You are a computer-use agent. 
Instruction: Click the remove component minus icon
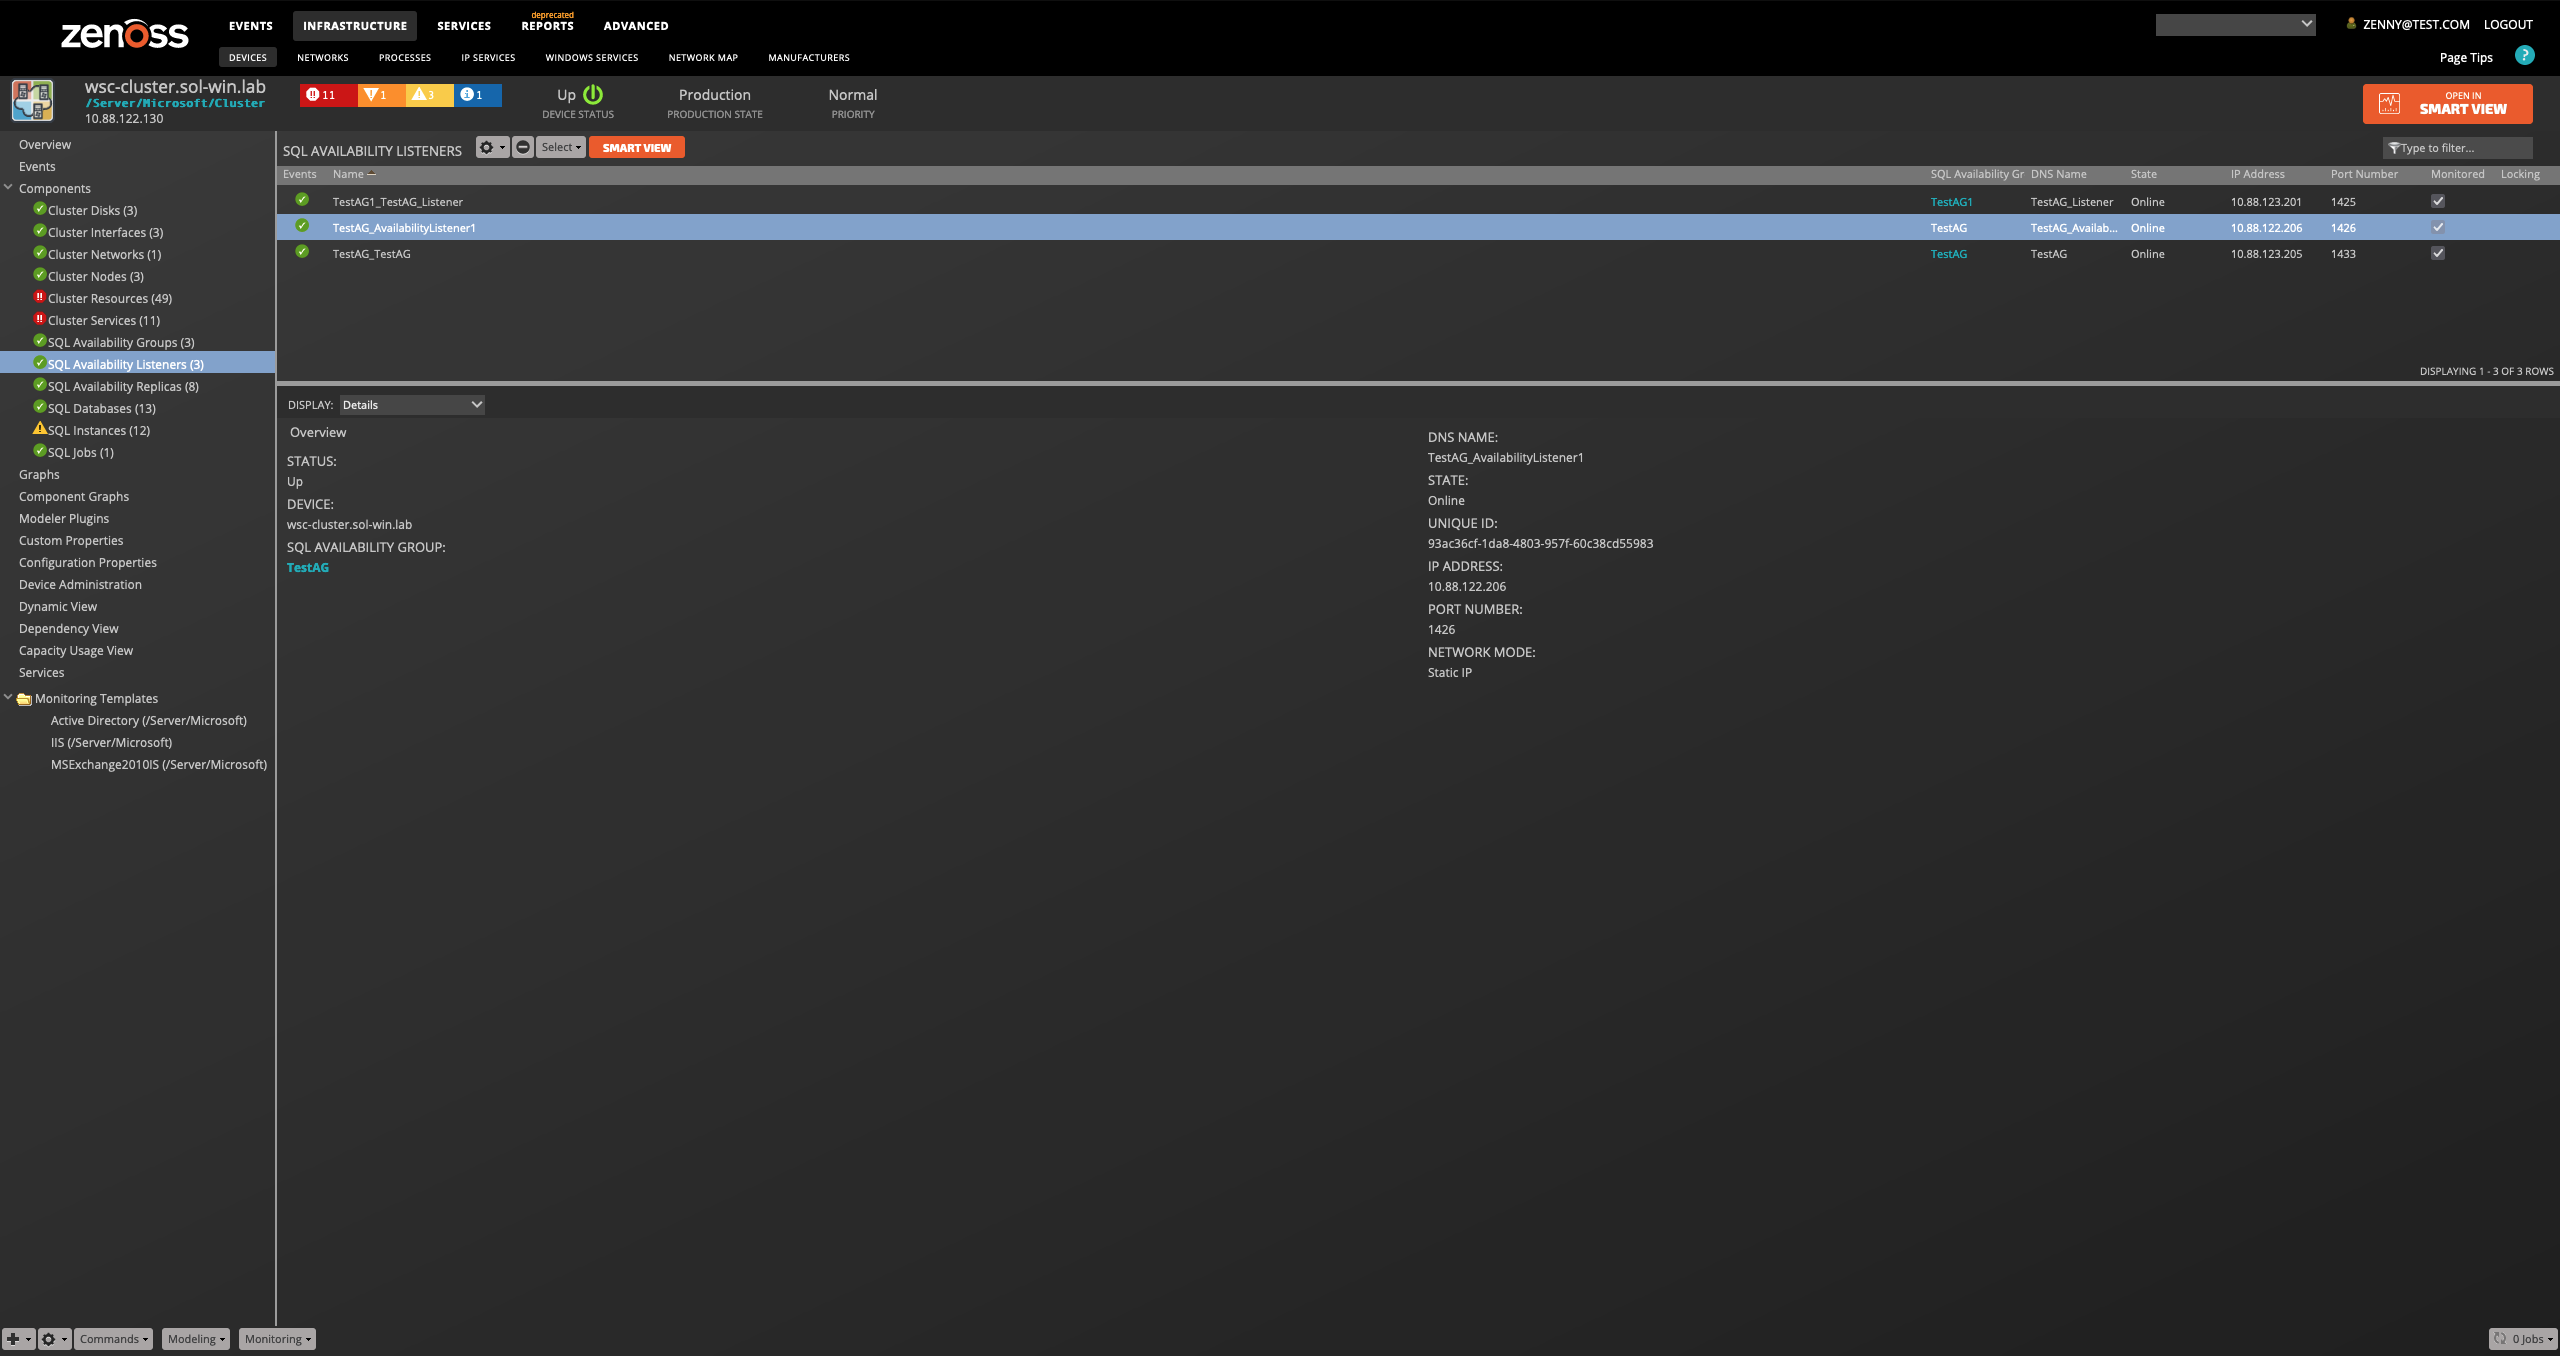[523, 147]
